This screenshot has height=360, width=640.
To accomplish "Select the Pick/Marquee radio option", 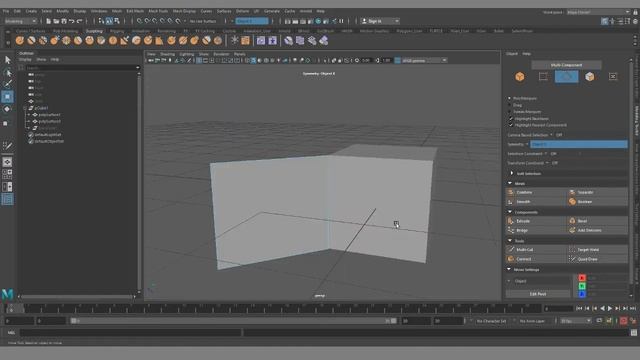I will (509, 98).
